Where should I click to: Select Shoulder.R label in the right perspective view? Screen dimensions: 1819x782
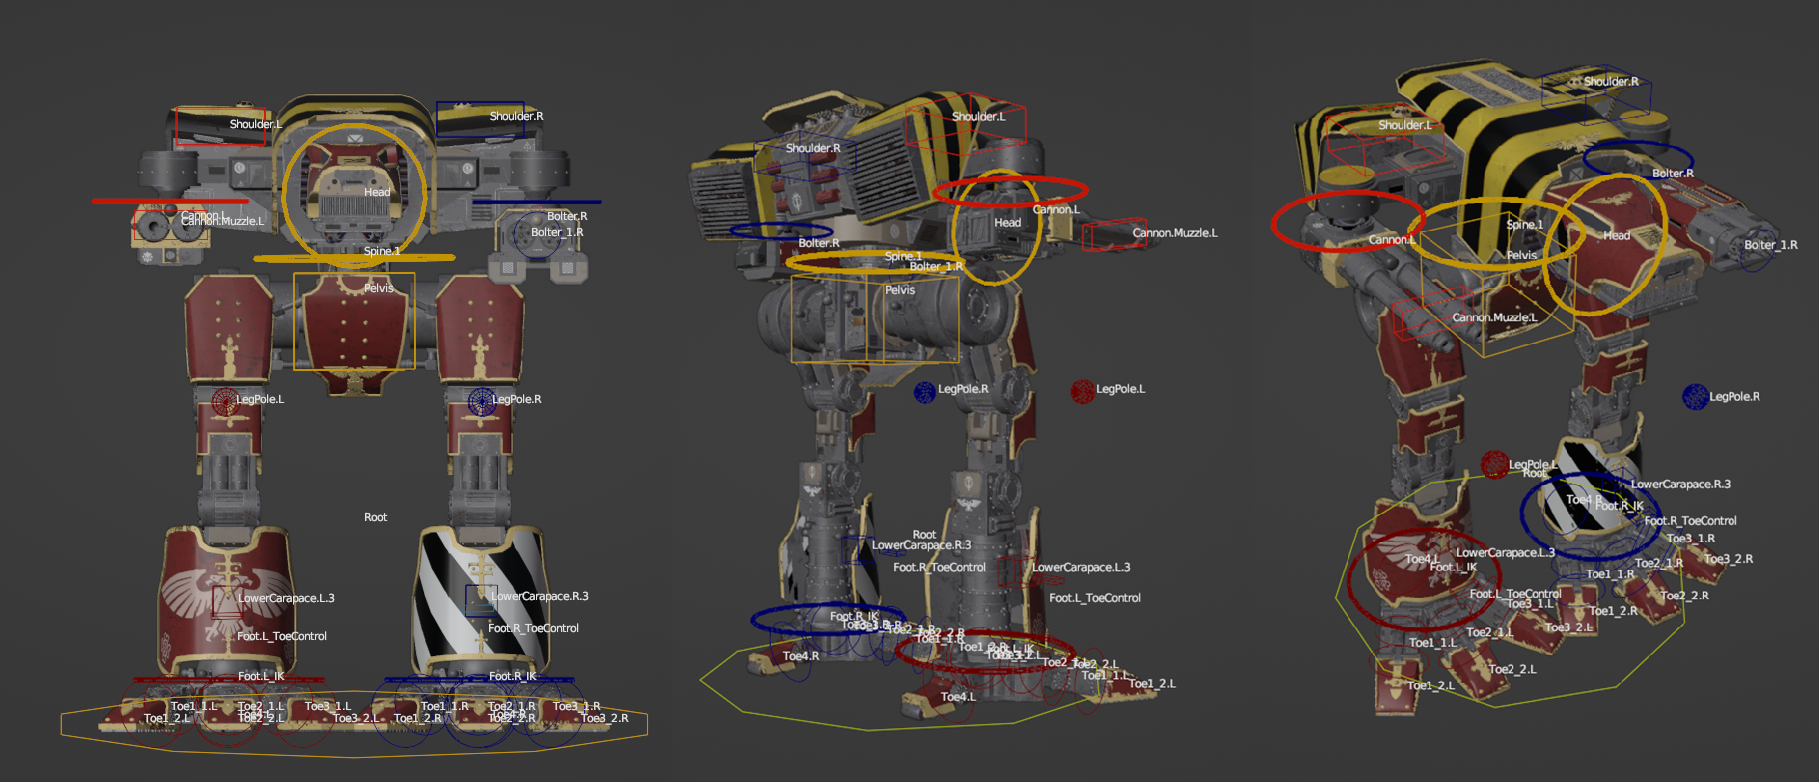(x=1611, y=81)
